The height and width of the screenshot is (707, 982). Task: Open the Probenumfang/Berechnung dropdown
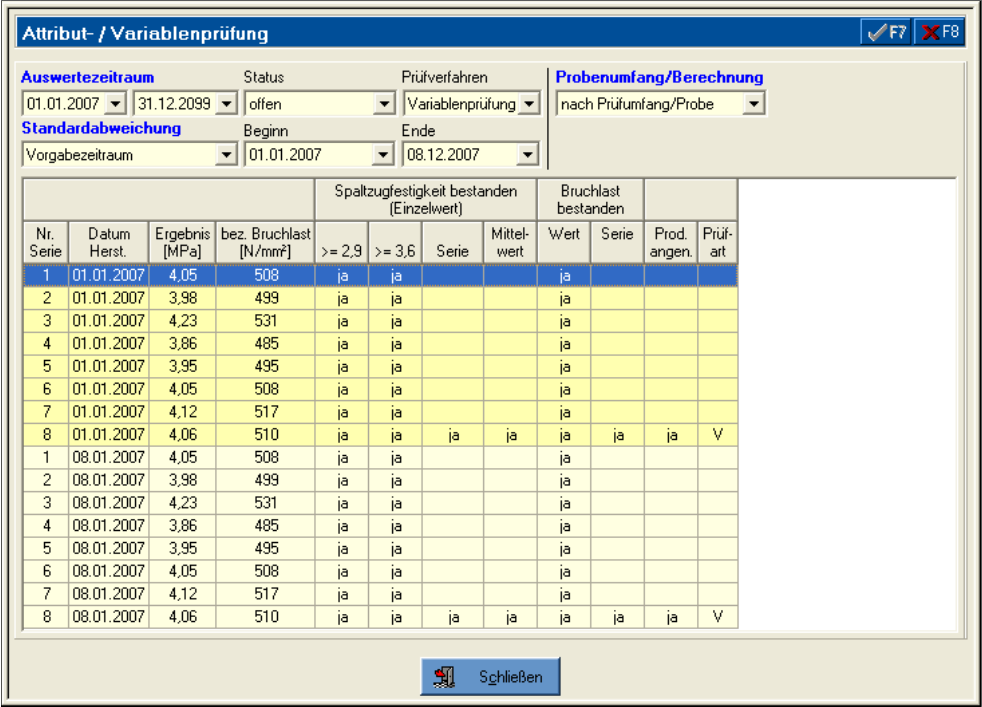click(x=754, y=103)
